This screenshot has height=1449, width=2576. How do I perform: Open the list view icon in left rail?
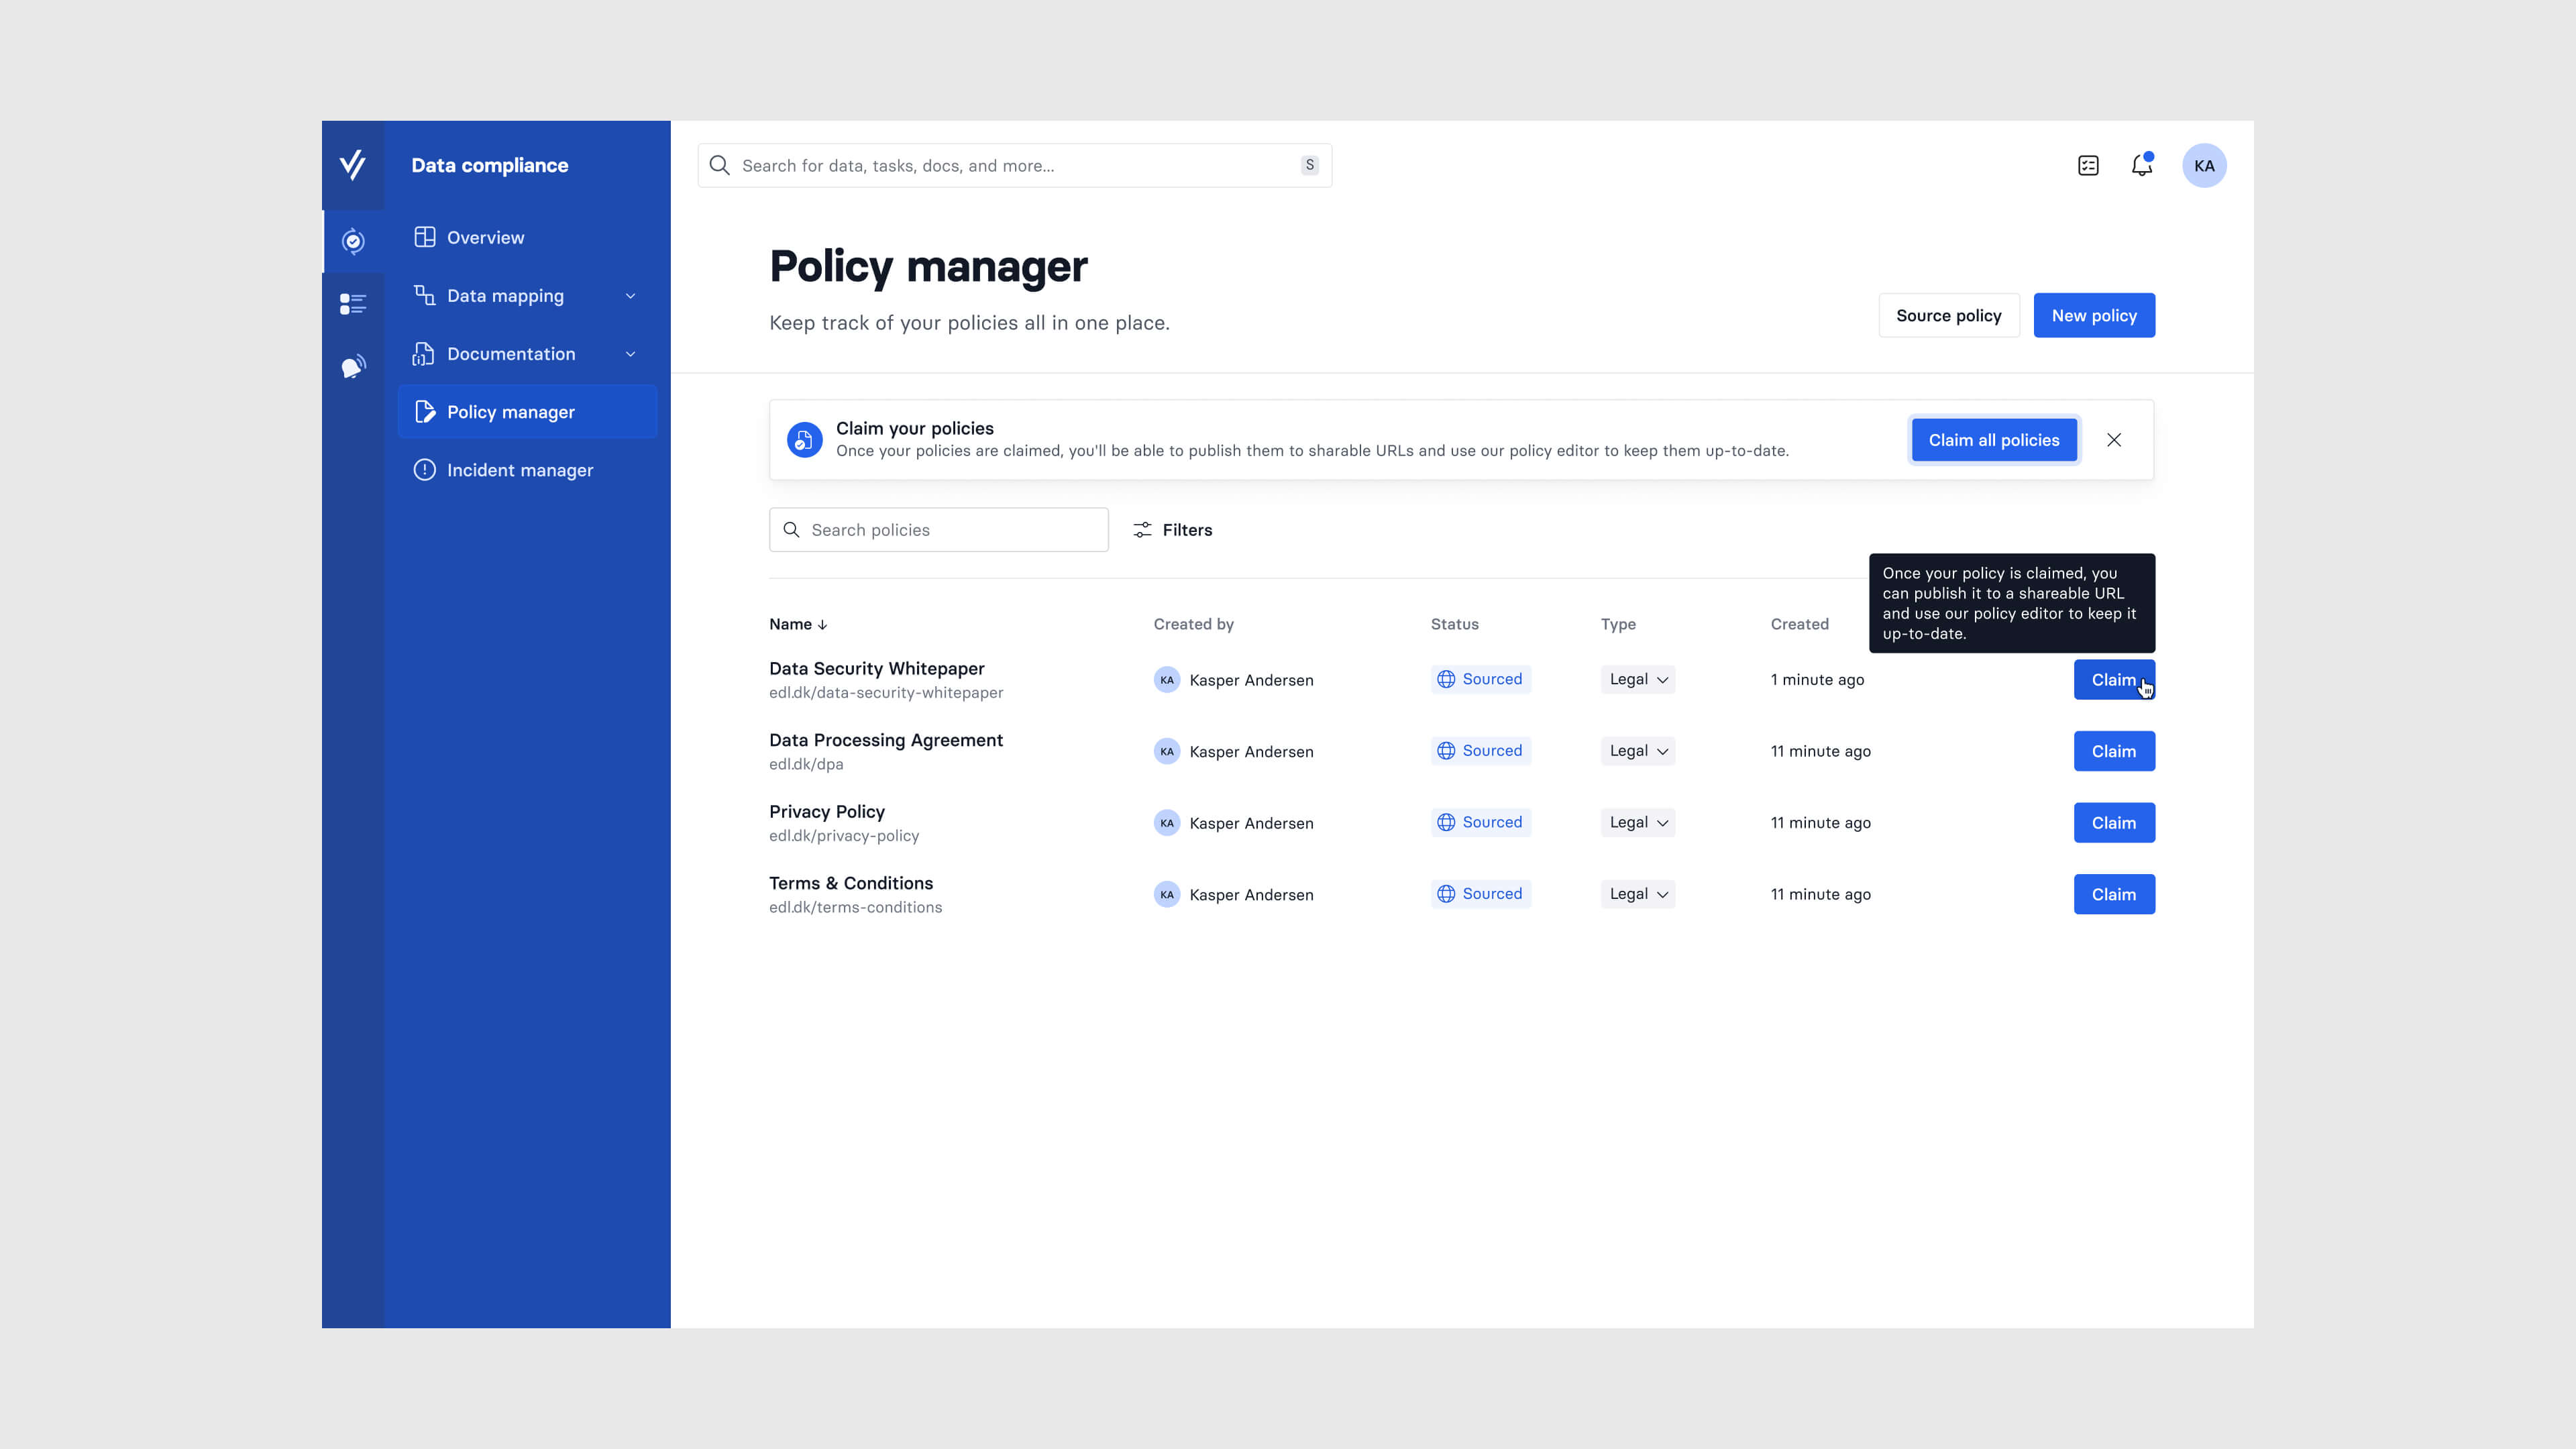[353, 303]
